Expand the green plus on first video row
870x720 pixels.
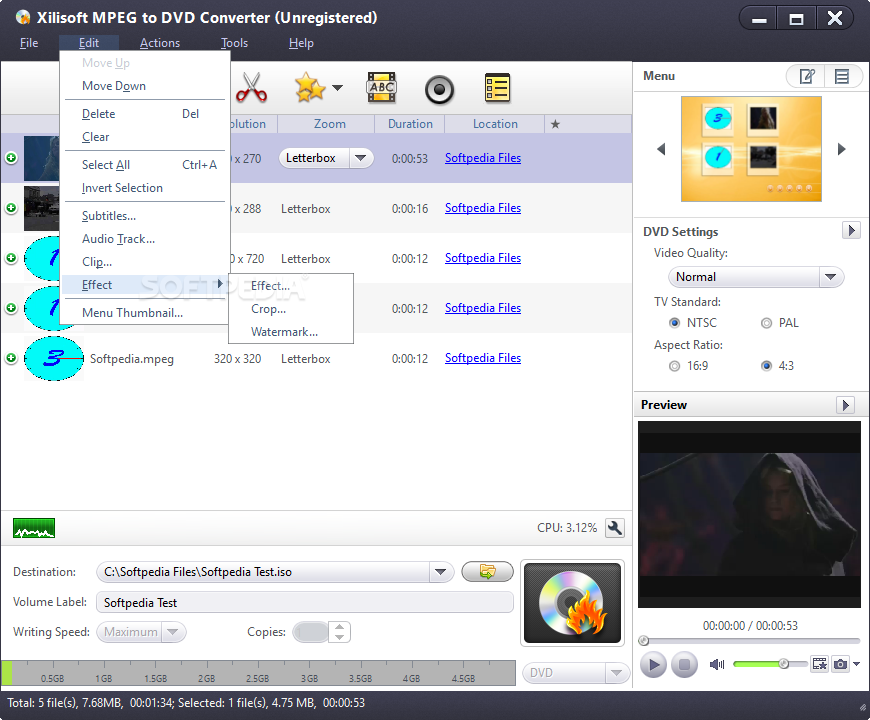(x=11, y=158)
